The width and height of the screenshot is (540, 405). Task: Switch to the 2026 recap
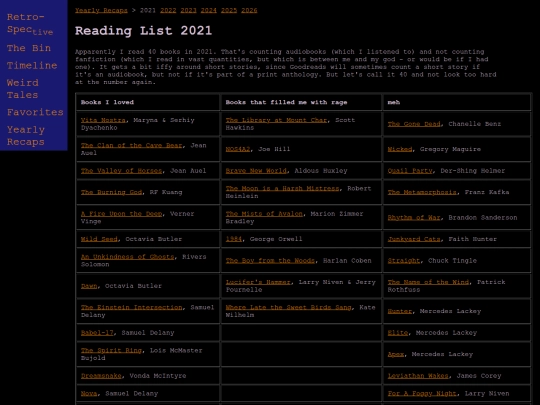click(x=249, y=10)
